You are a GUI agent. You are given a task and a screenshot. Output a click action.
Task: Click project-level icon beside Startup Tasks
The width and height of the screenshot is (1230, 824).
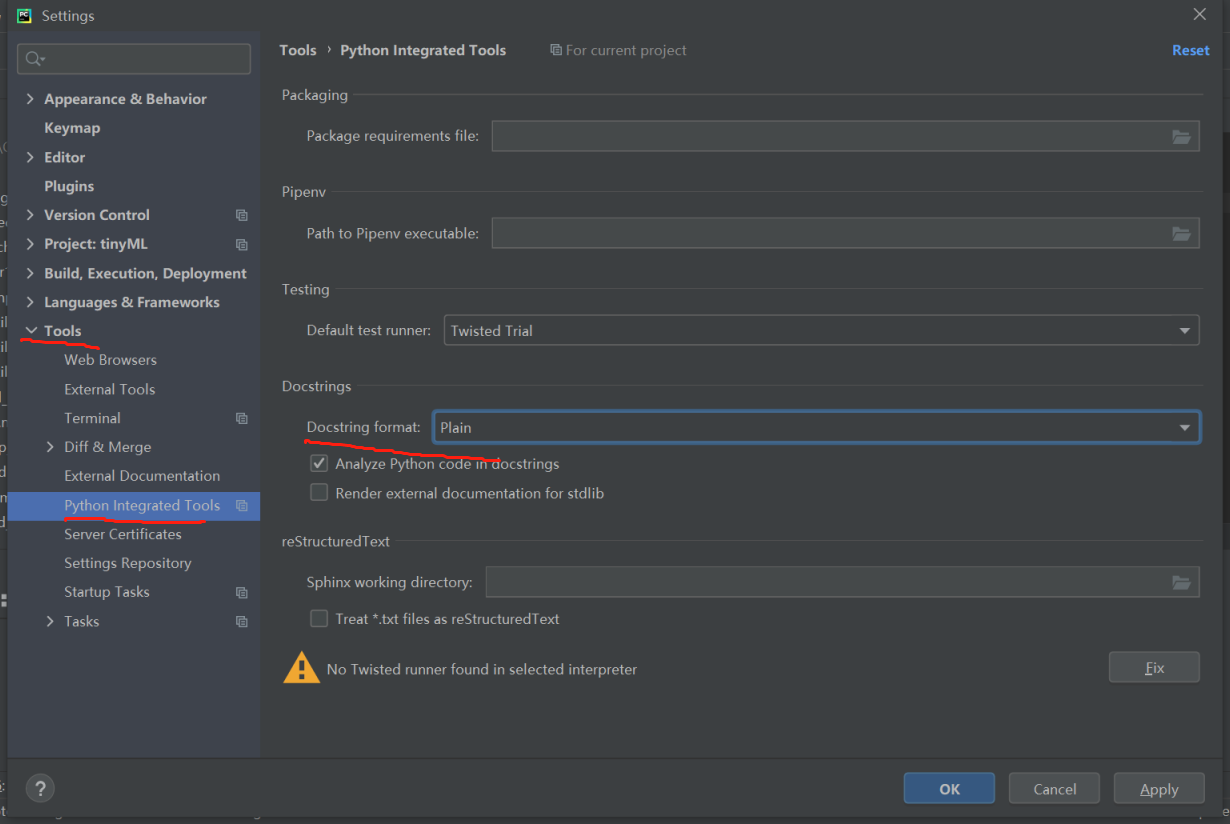point(241,592)
